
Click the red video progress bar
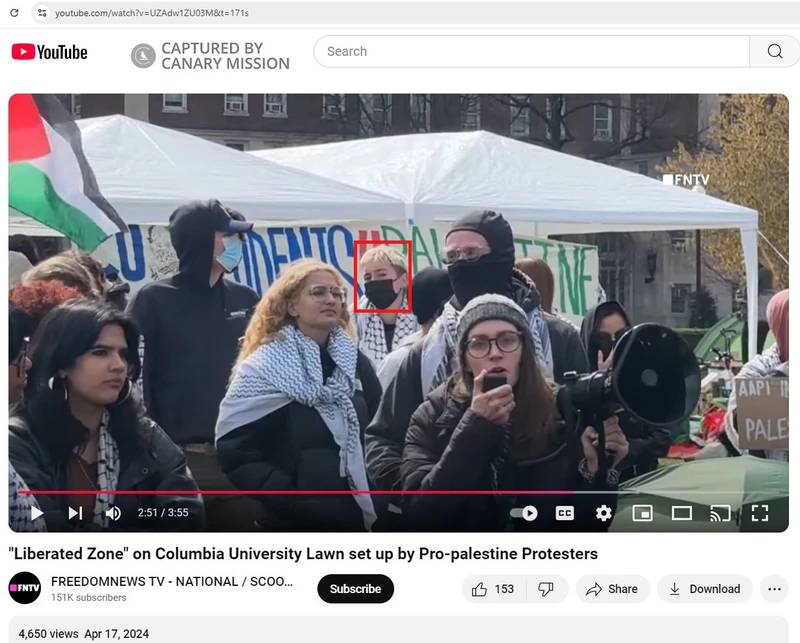[x=300, y=492]
